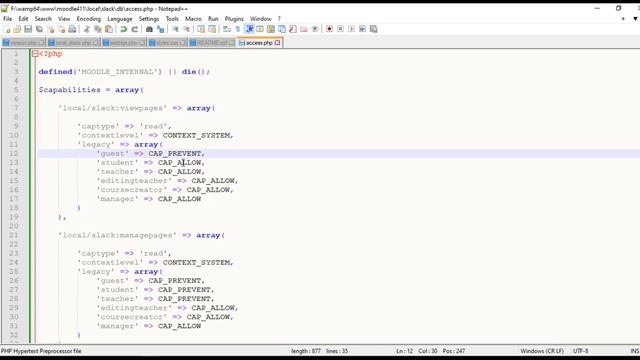The width and height of the screenshot is (640, 360).
Task: Open the Search menu
Action: (x=43, y=19)
